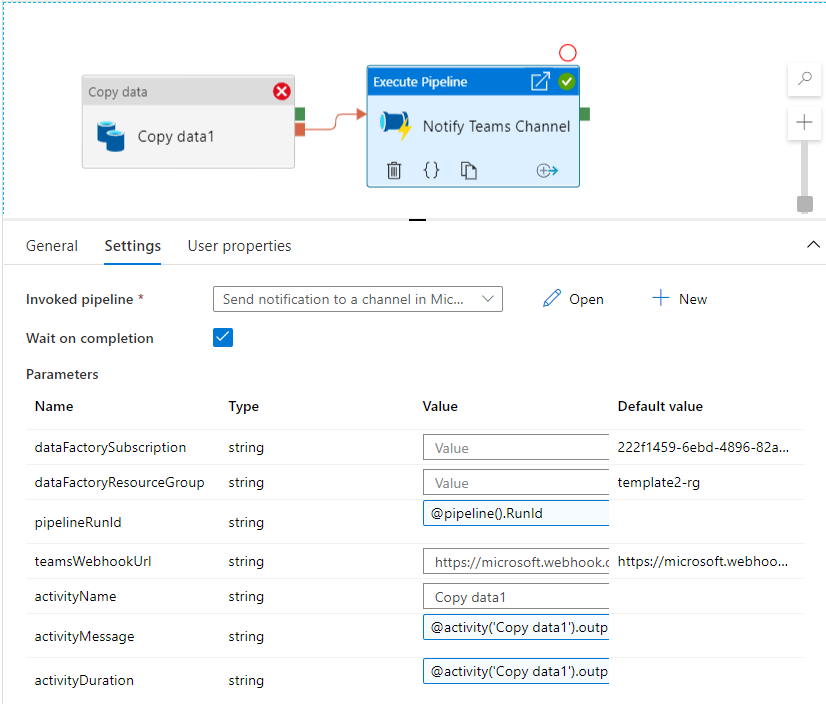Open the code view curly braces icon

(x=431, y=170)
